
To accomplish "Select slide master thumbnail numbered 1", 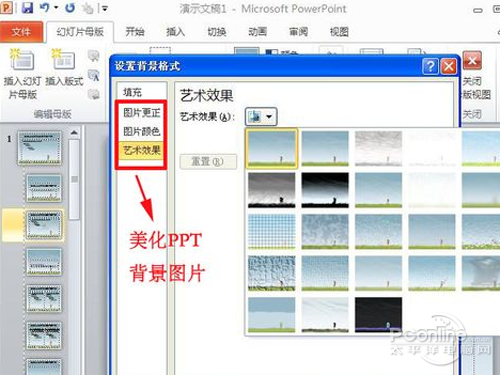I will (x=40, y=148).
